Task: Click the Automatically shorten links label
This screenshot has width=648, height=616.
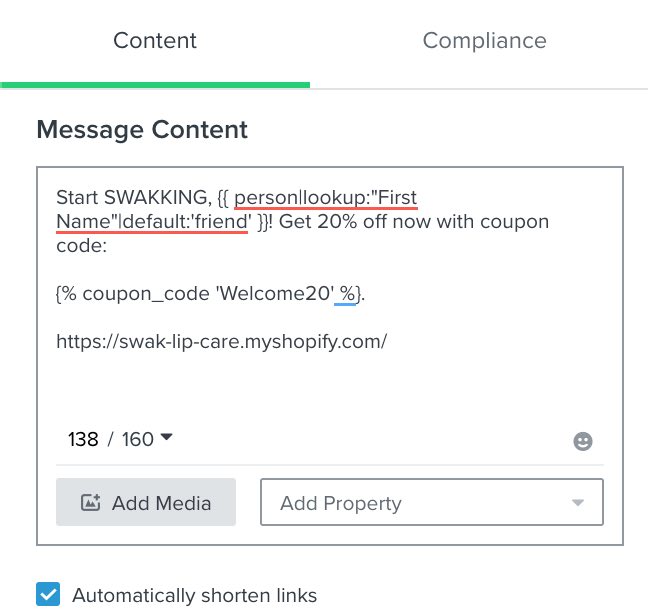Action: tap(194, 595)
